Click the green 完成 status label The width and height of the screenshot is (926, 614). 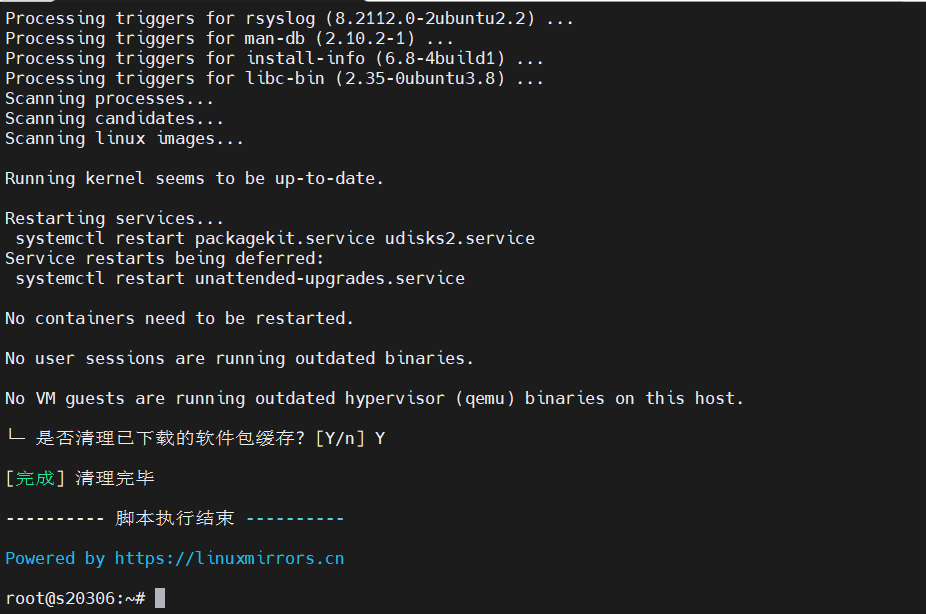pos(35,478)
